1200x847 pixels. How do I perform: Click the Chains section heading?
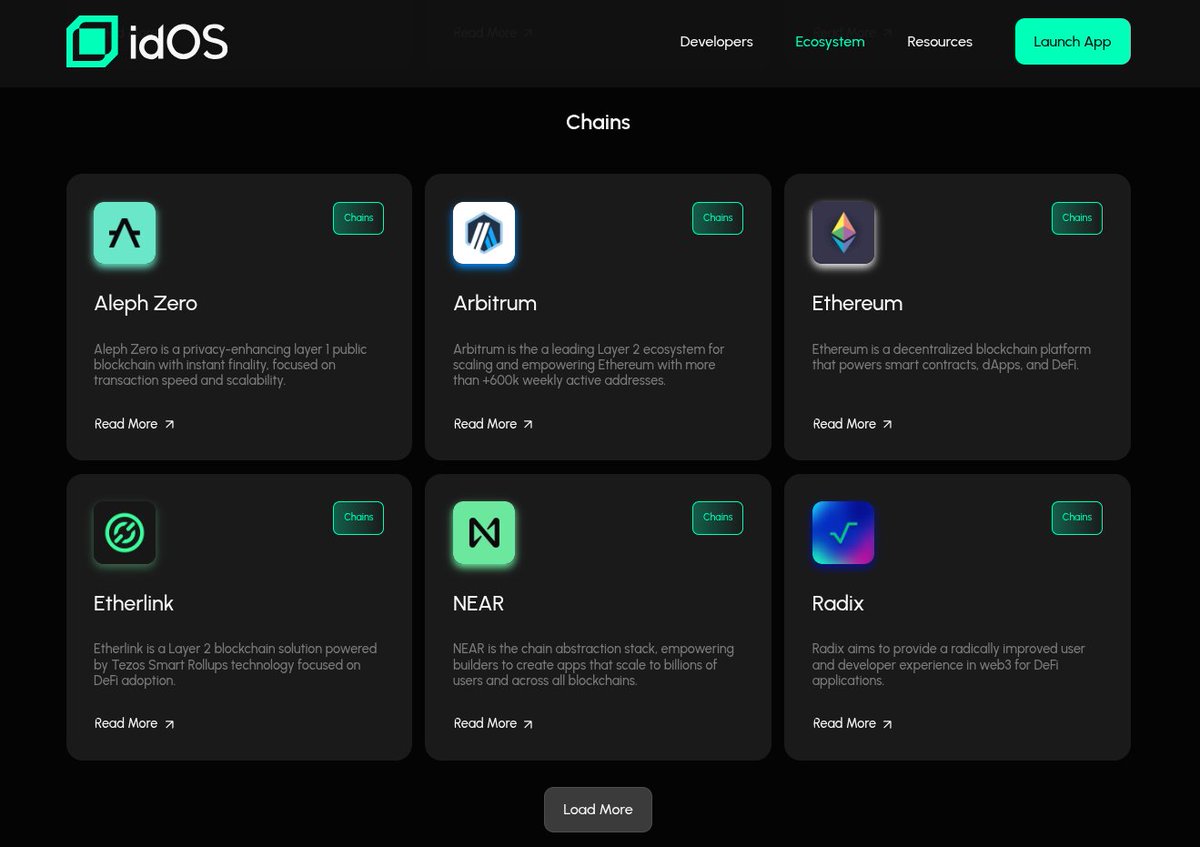pos(598,122)
